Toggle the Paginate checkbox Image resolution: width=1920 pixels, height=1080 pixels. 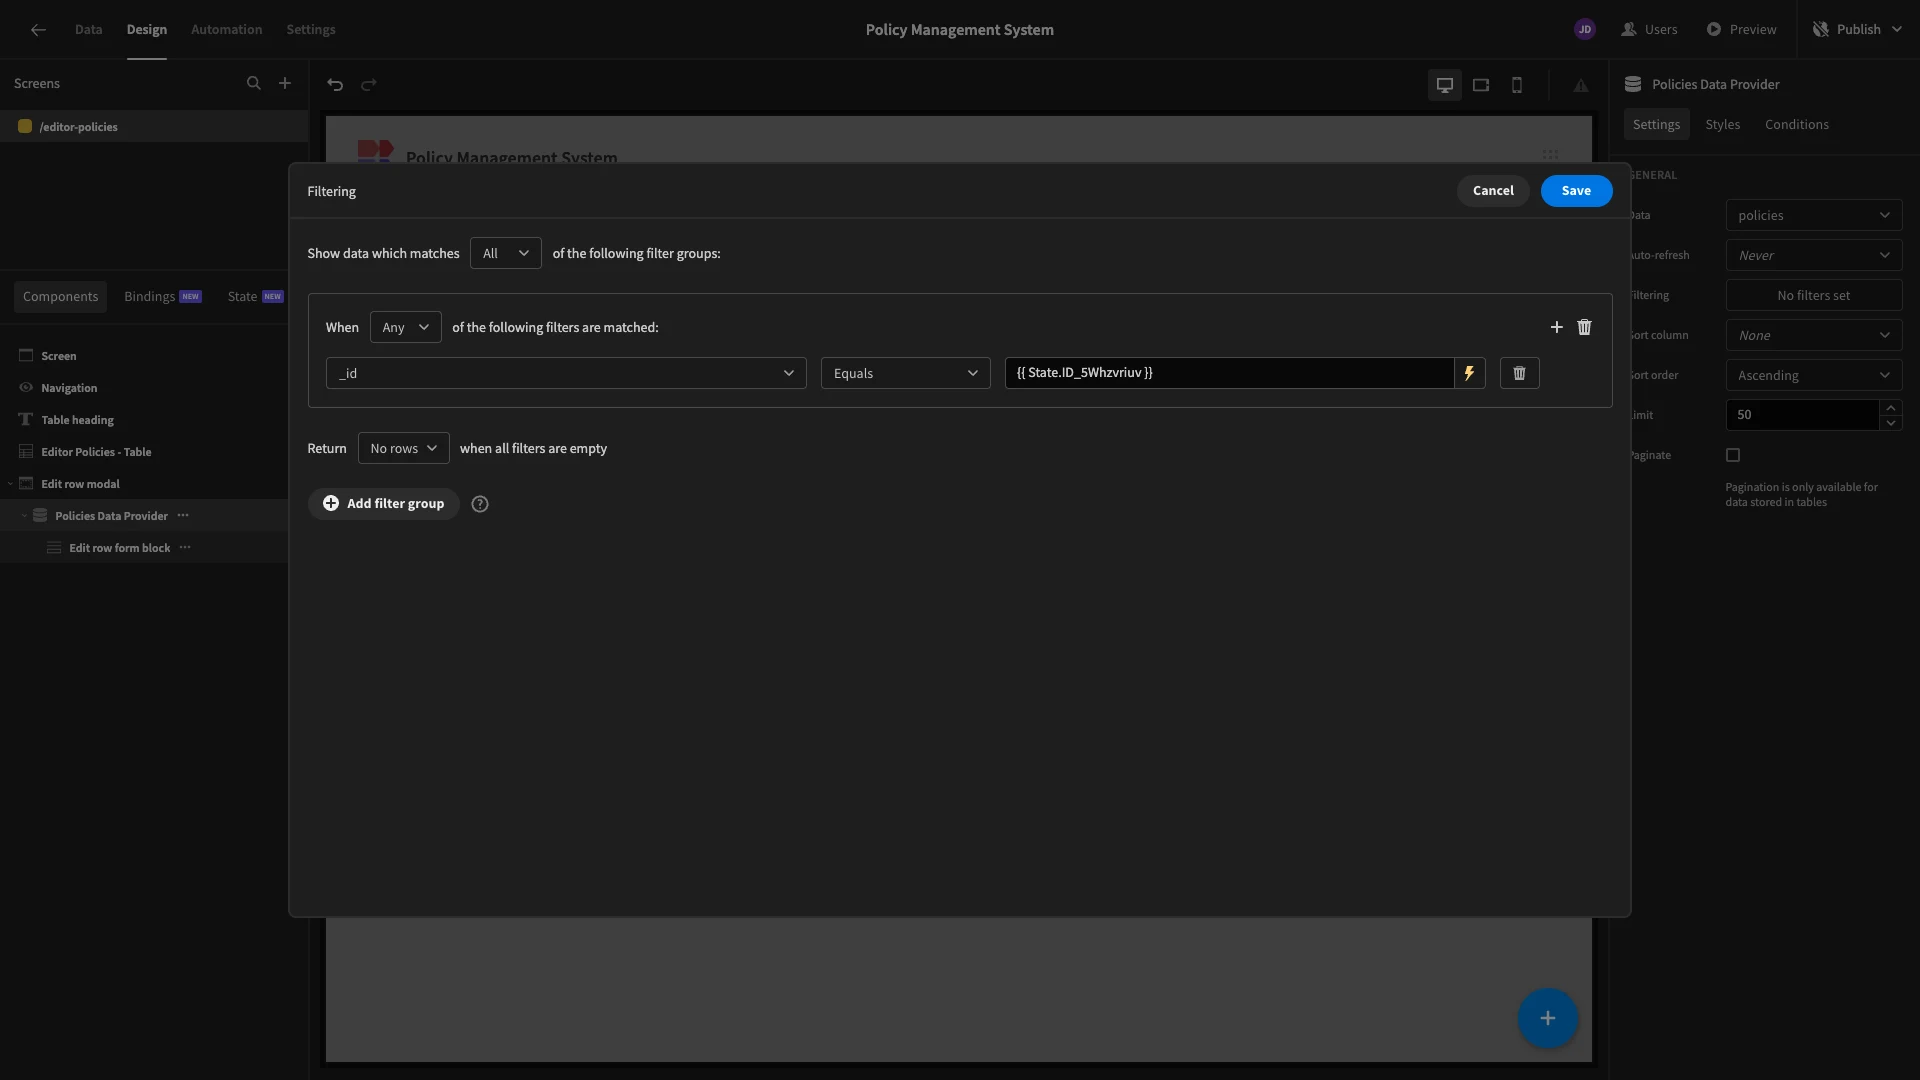click(x=1733, y=455)
